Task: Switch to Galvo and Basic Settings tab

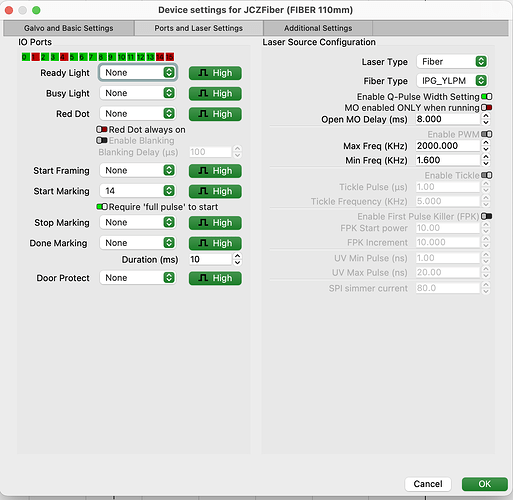Action: [69, 28]
